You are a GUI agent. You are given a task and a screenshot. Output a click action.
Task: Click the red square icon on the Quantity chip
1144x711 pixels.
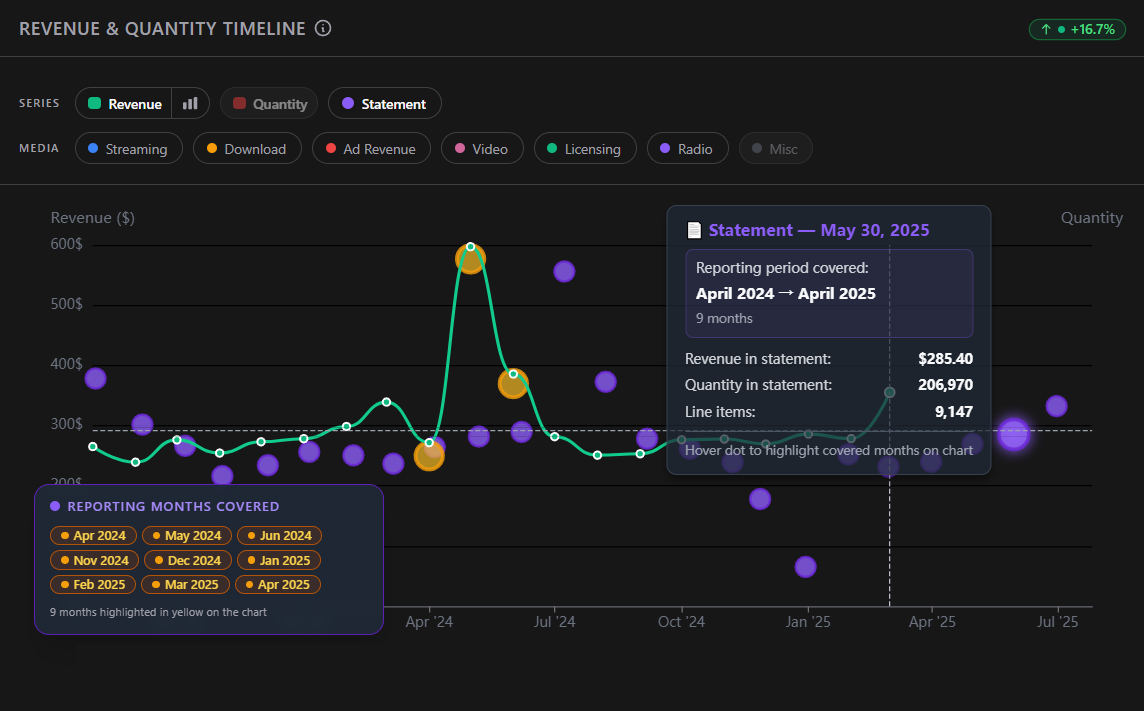coord(240,103)
